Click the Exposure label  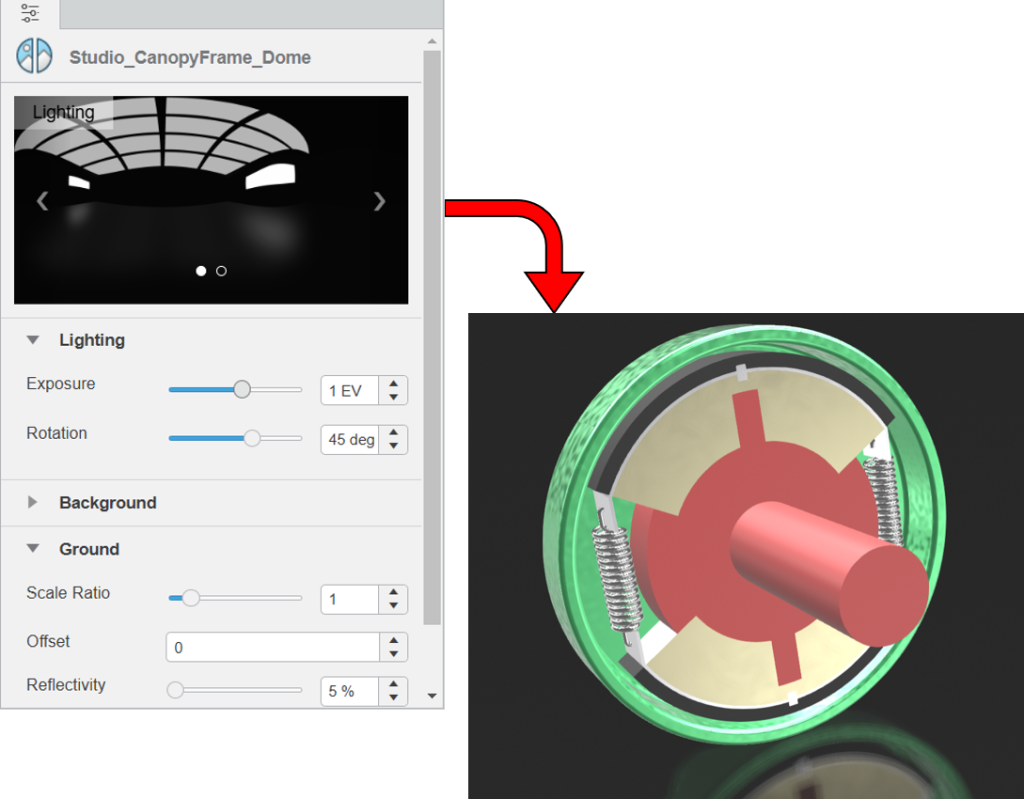coord(61,383)
